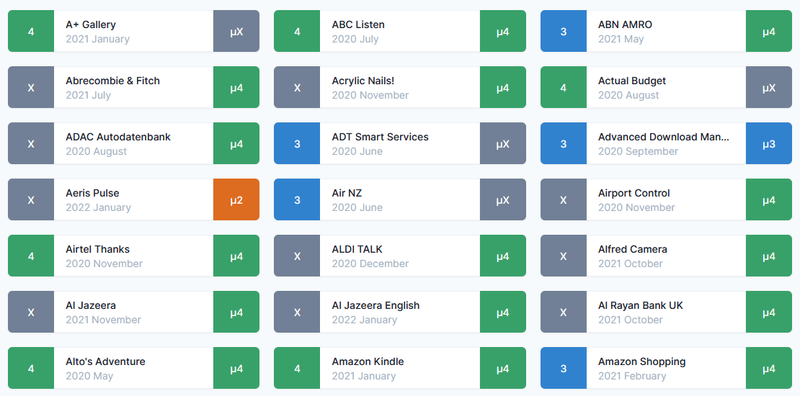Click the gray X badge on Abrecombie & Fitch

click(x=31, y=87)
